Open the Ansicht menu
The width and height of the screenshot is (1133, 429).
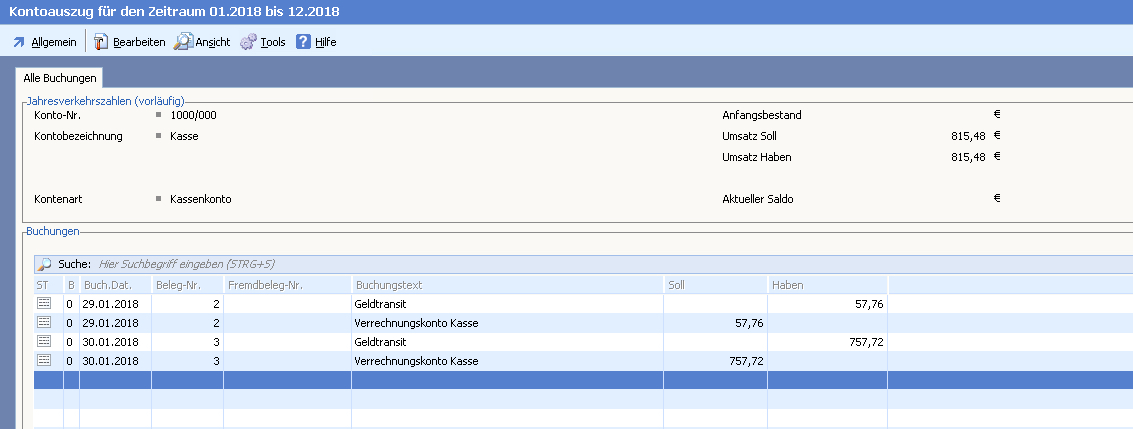(x=213, y=42)
